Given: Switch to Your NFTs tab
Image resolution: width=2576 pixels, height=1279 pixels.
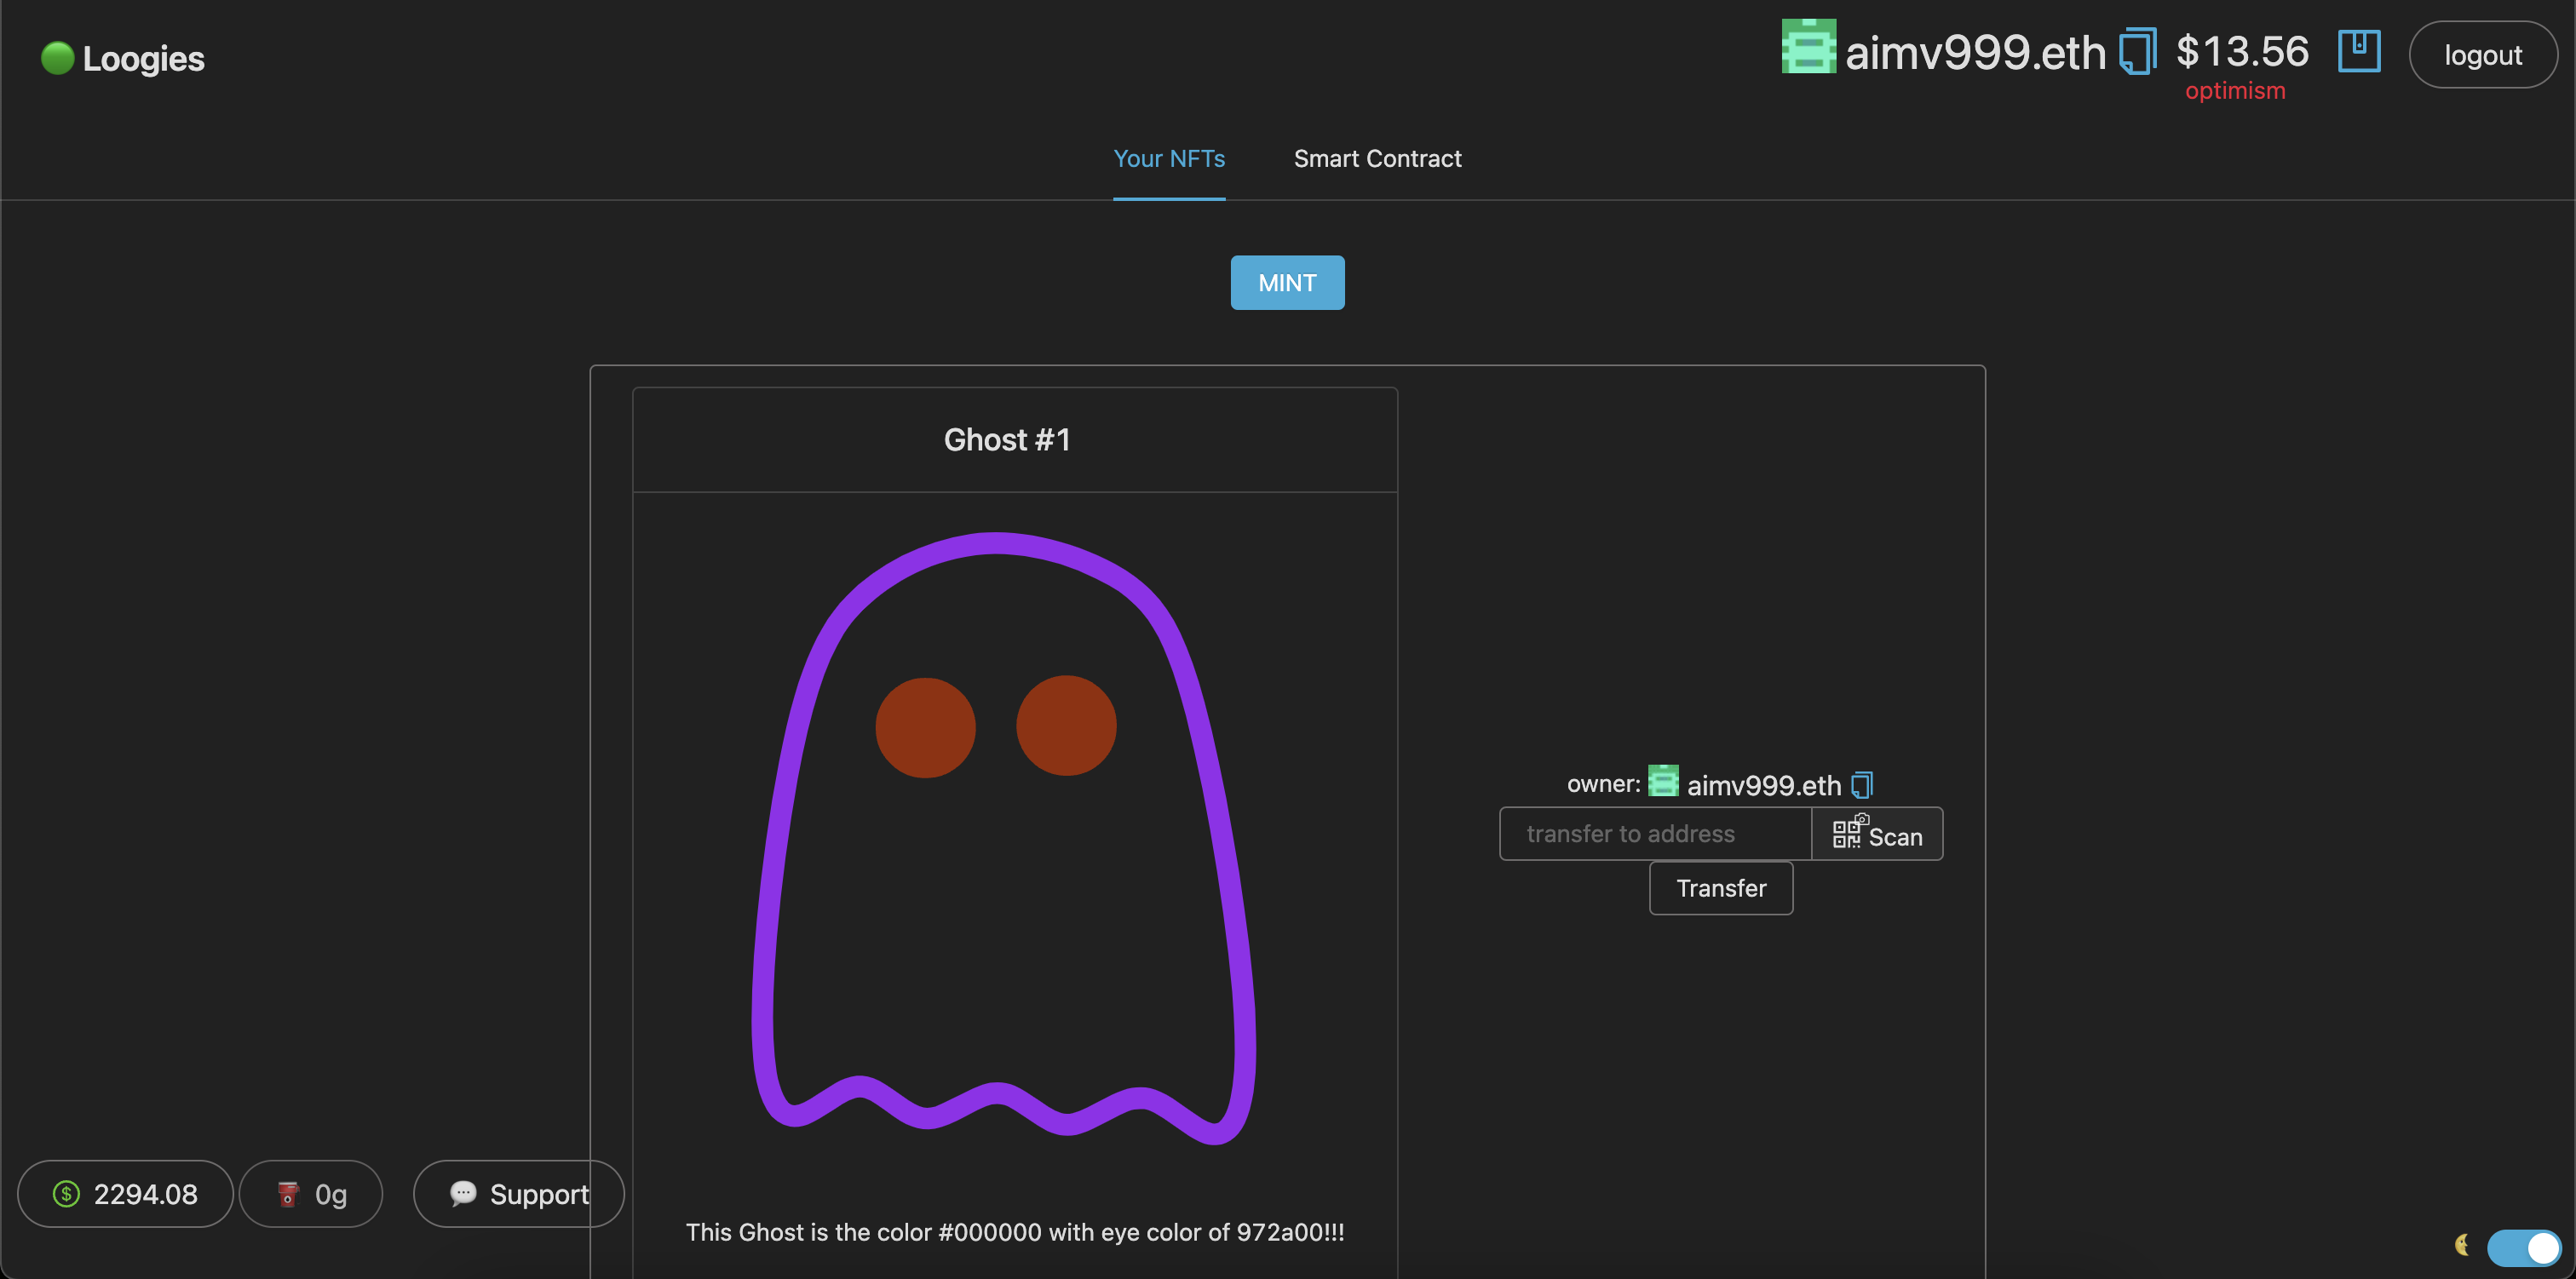Looking at the screenshot, I should point(1169,159).
